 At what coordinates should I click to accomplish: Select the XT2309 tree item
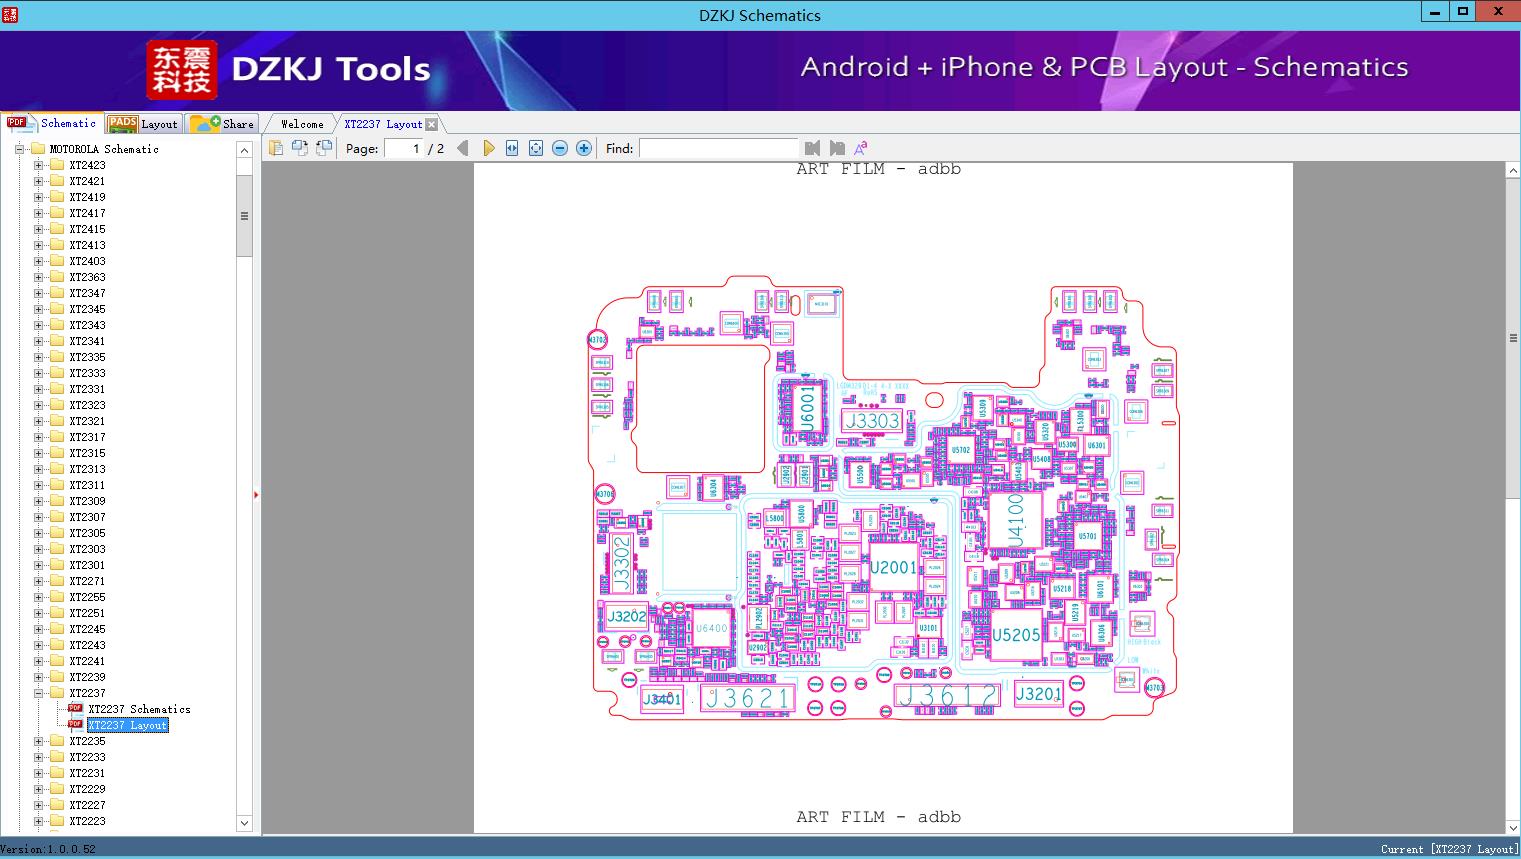(87, 501)
